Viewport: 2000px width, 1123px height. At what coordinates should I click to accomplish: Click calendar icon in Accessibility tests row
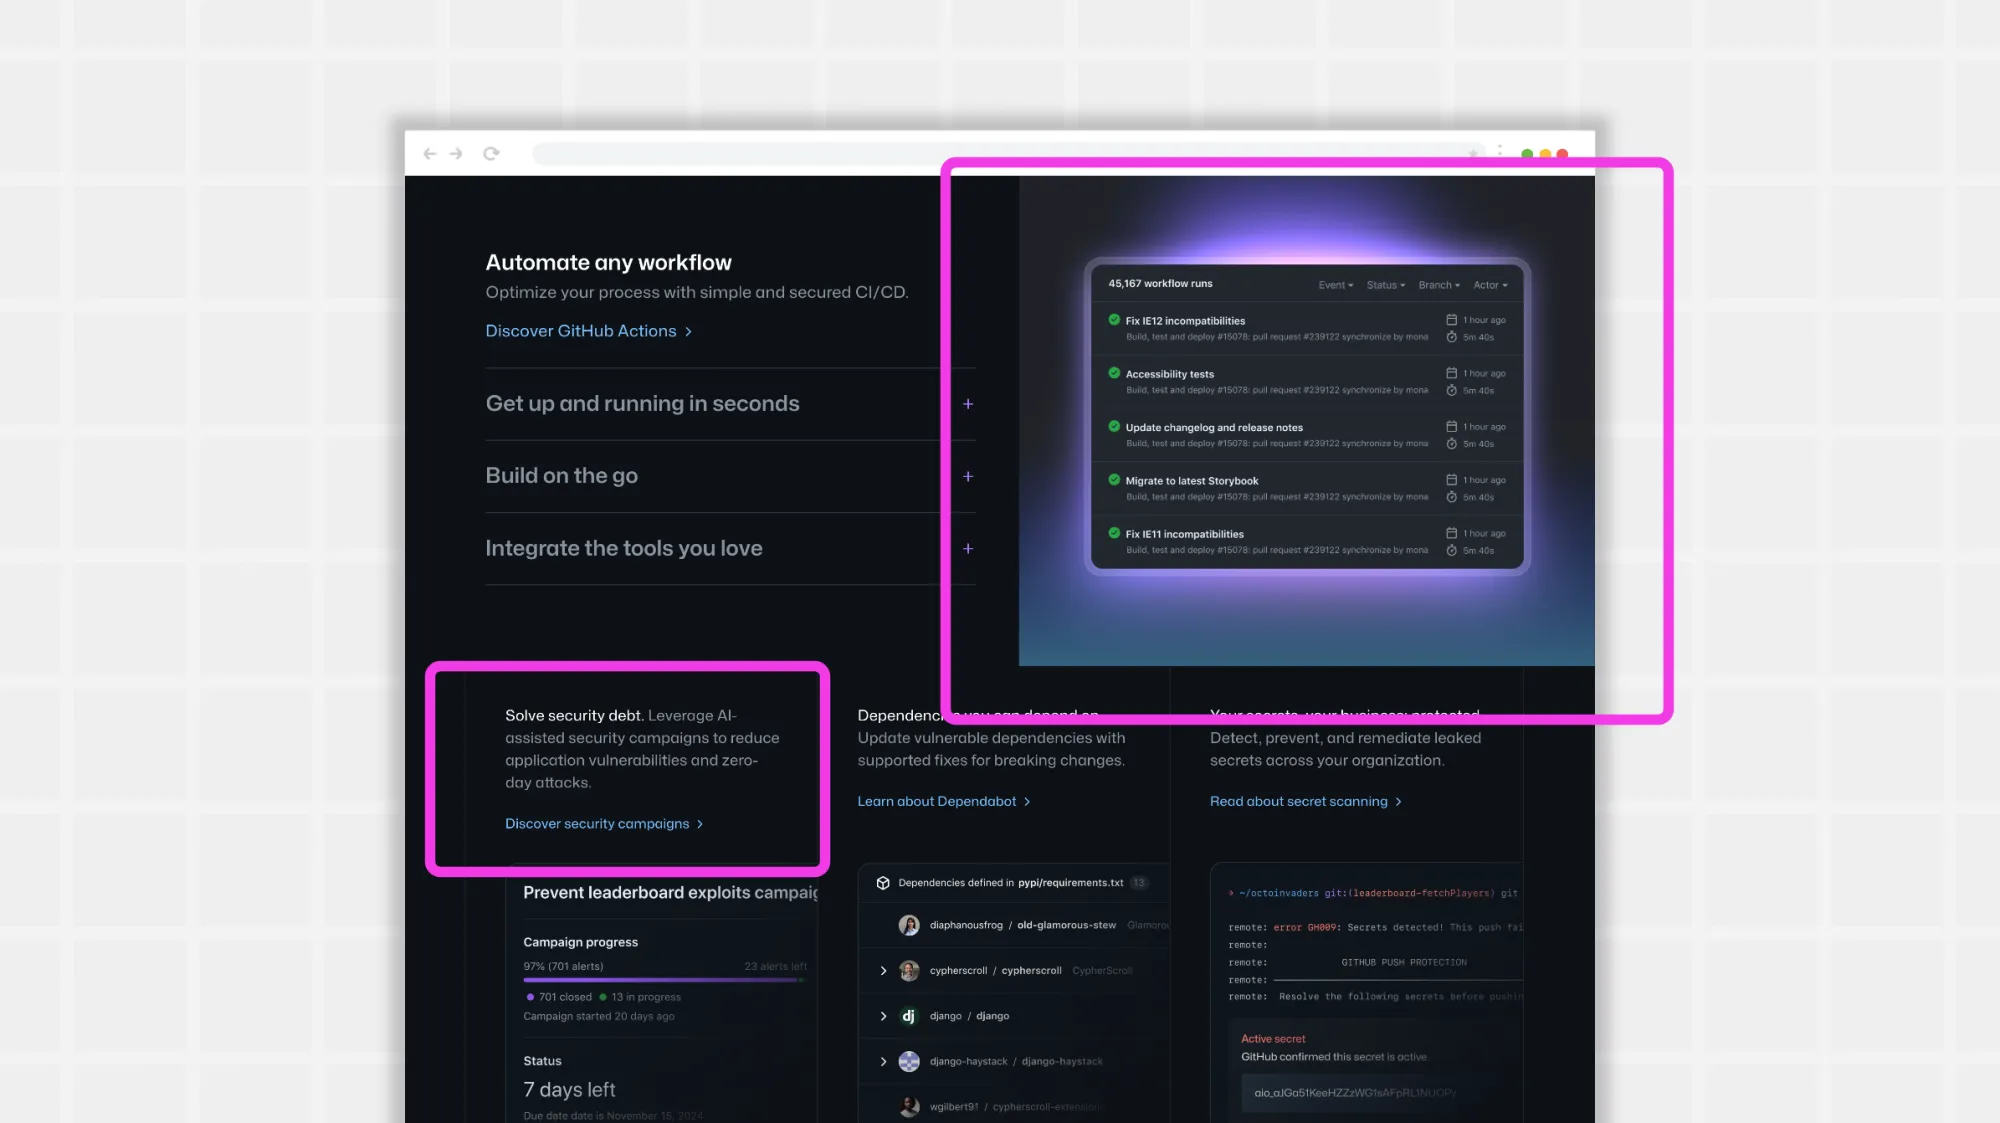point(1451,373)
